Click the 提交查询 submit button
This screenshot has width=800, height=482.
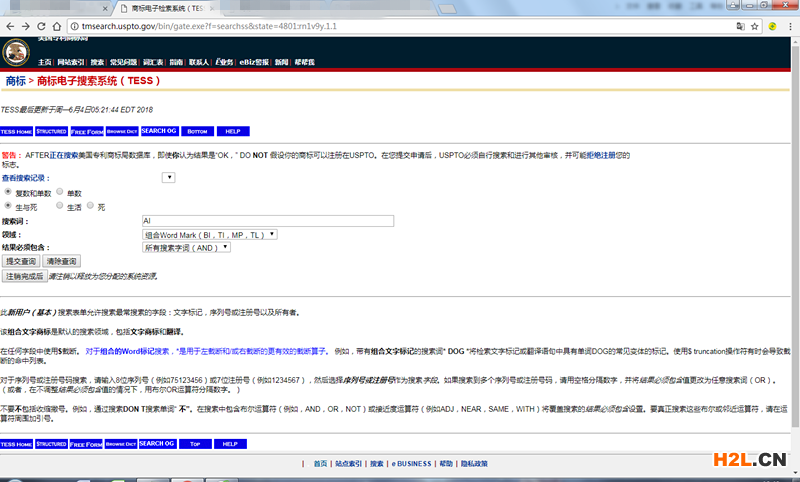click(21, 261)
